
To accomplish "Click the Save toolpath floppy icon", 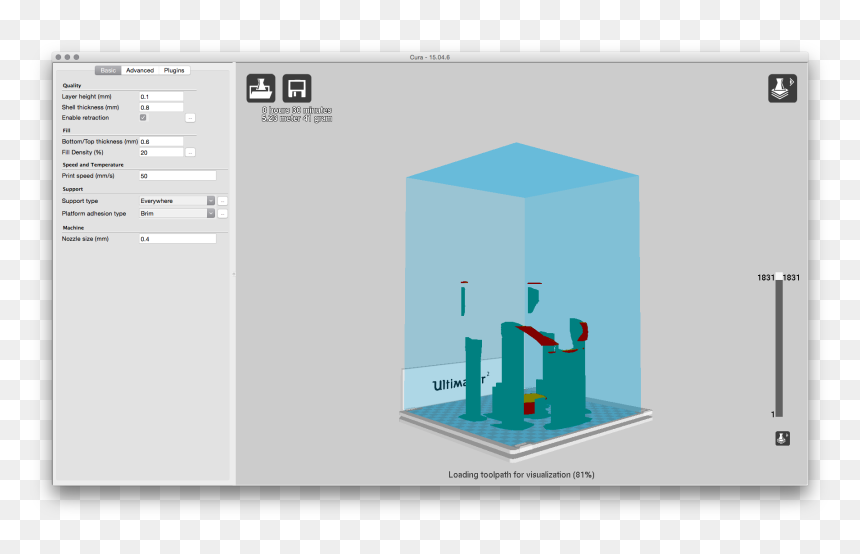I will tap(297, 88).
